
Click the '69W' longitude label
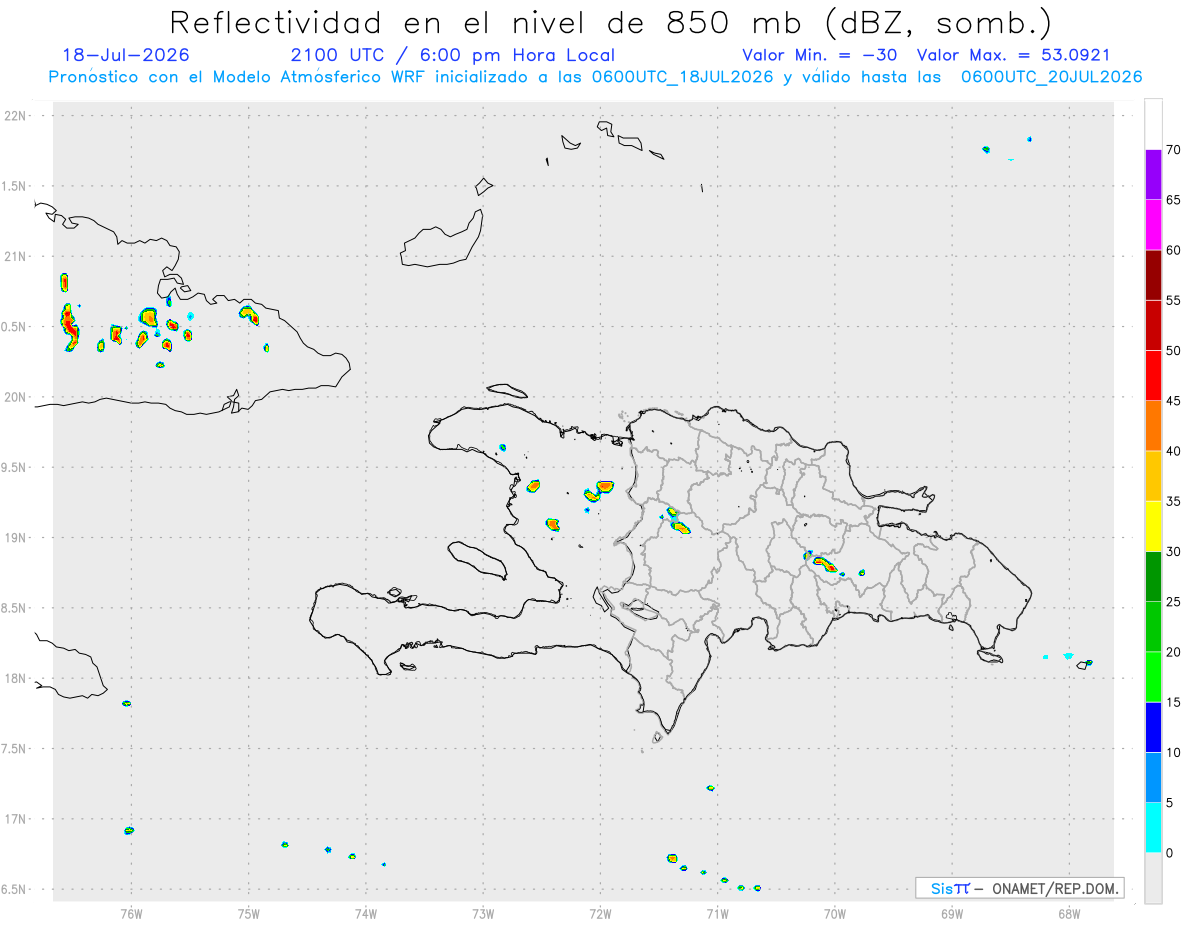pos(952,913)
